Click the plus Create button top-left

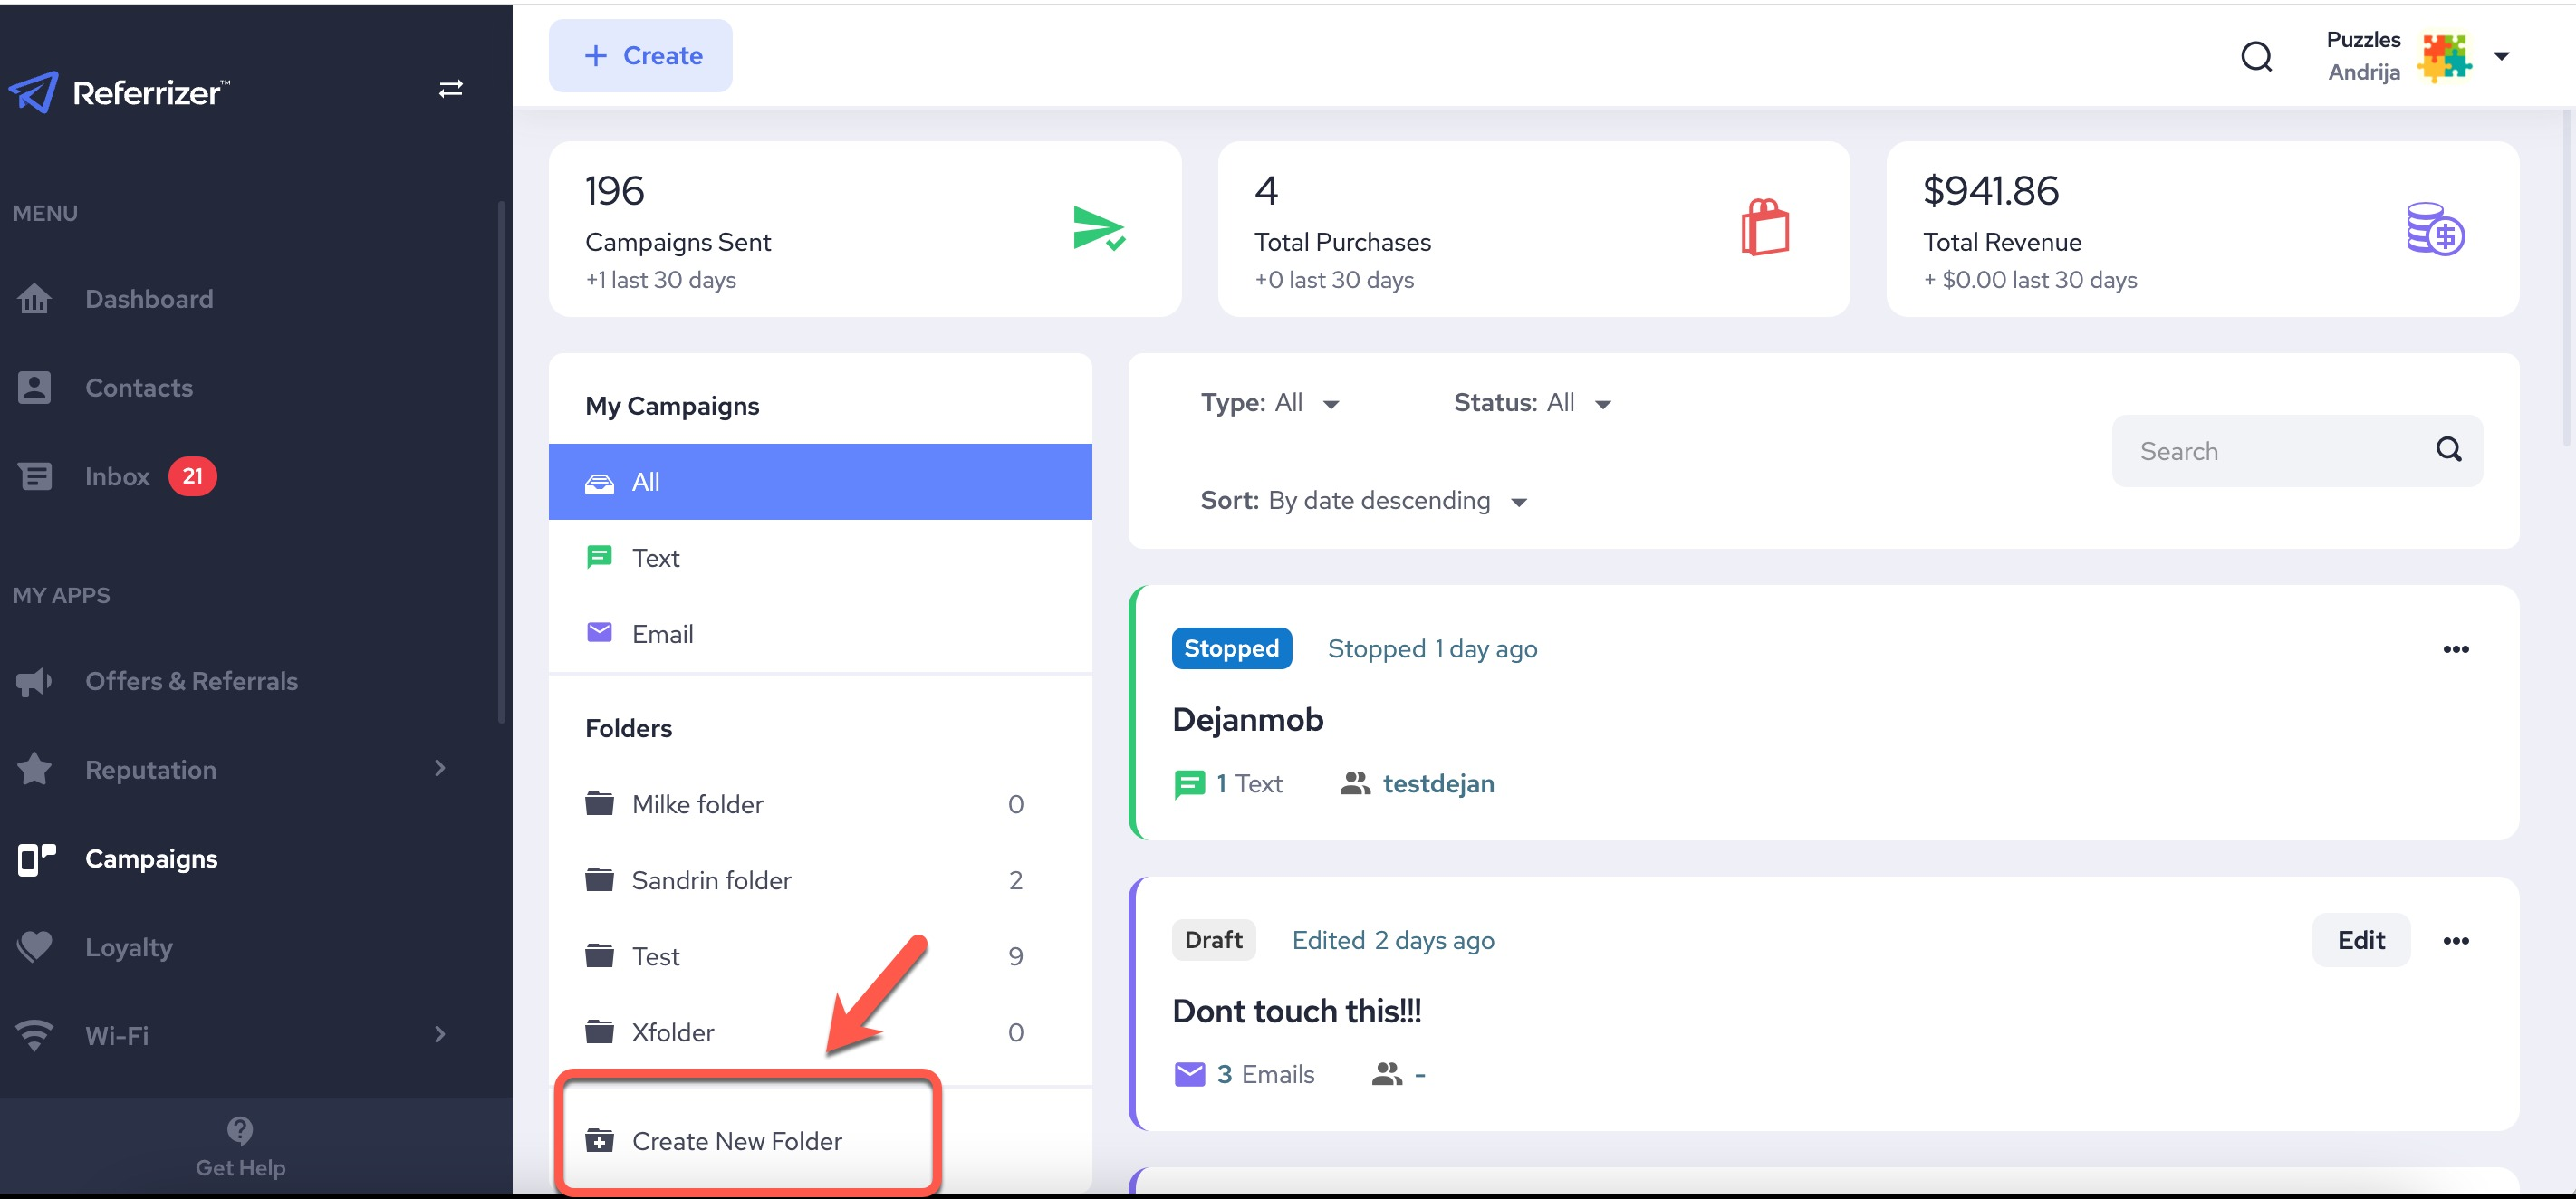(x=640, y=56)
